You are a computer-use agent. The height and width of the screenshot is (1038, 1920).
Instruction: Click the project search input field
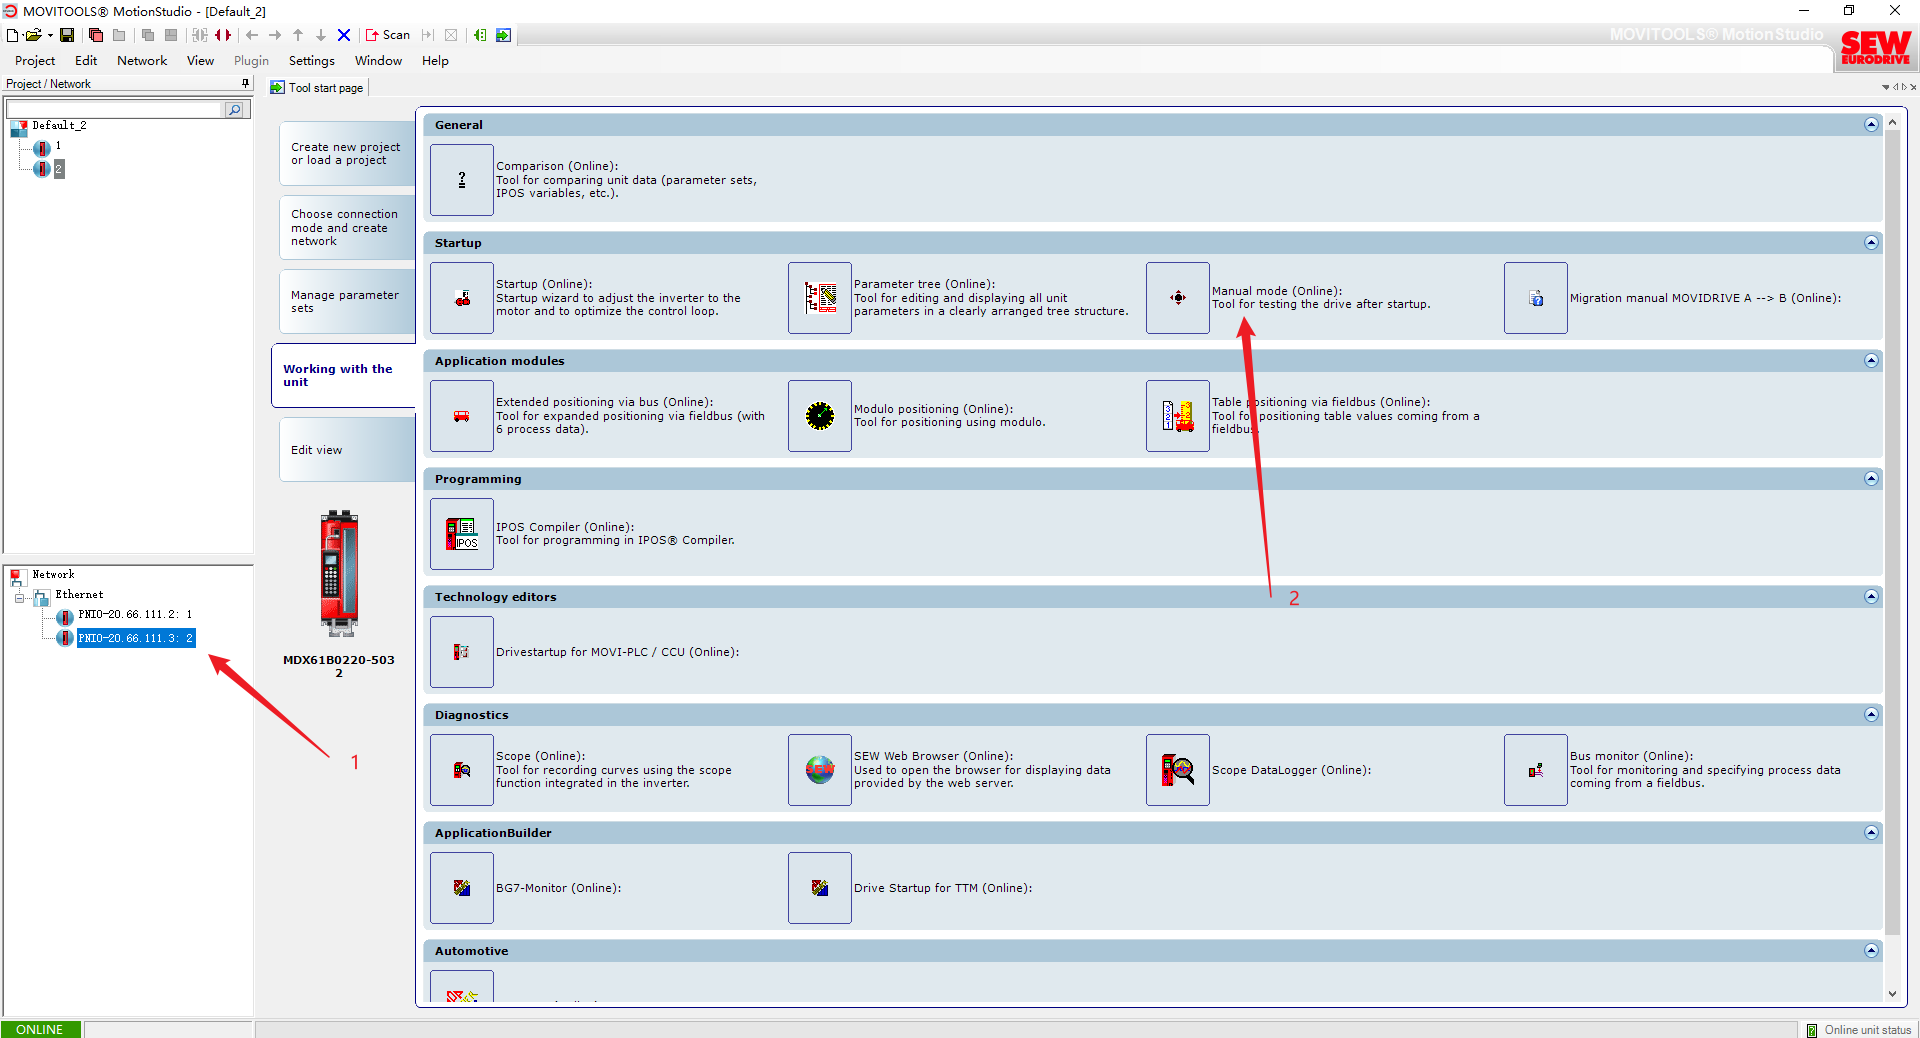tap(114, 110)
